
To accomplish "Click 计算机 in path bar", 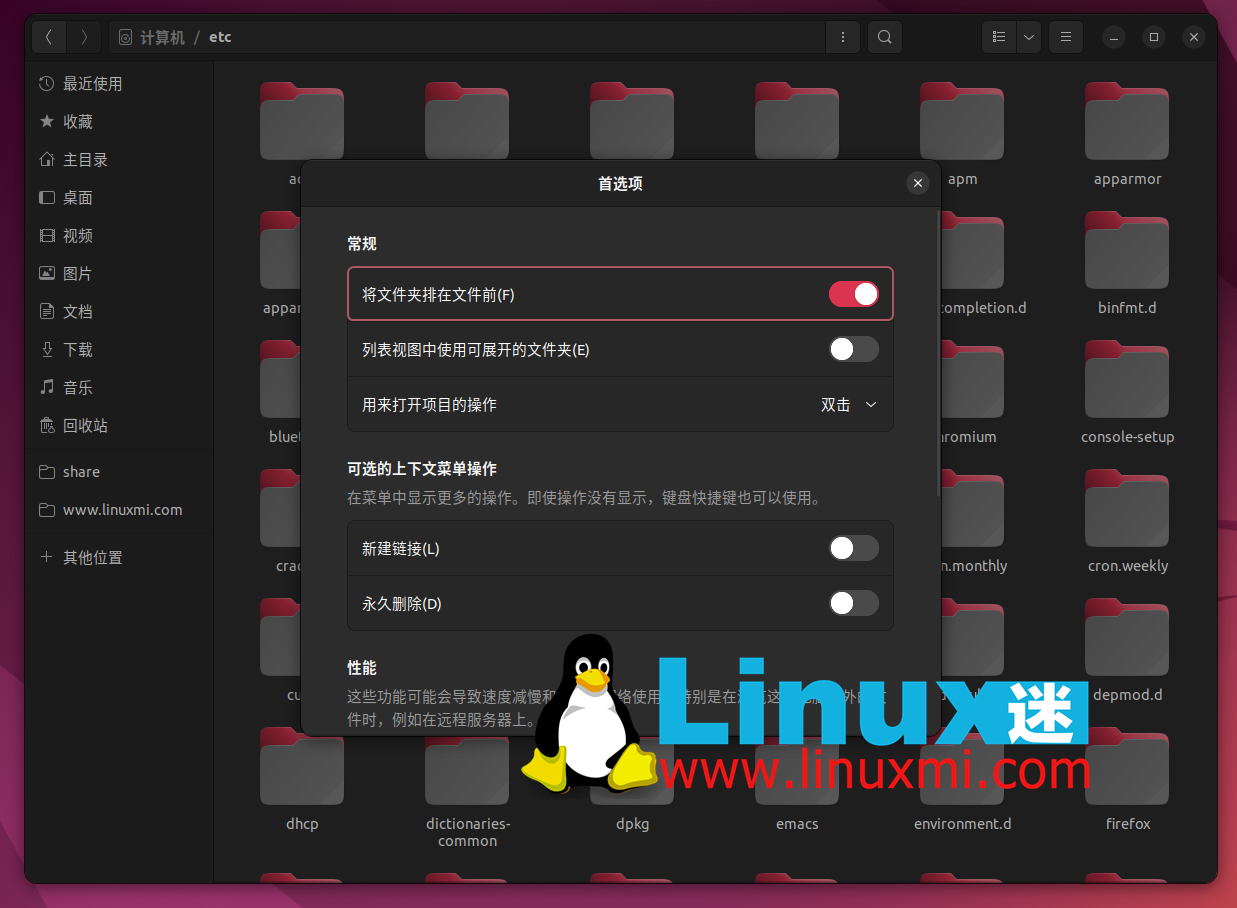I will 163,37.
